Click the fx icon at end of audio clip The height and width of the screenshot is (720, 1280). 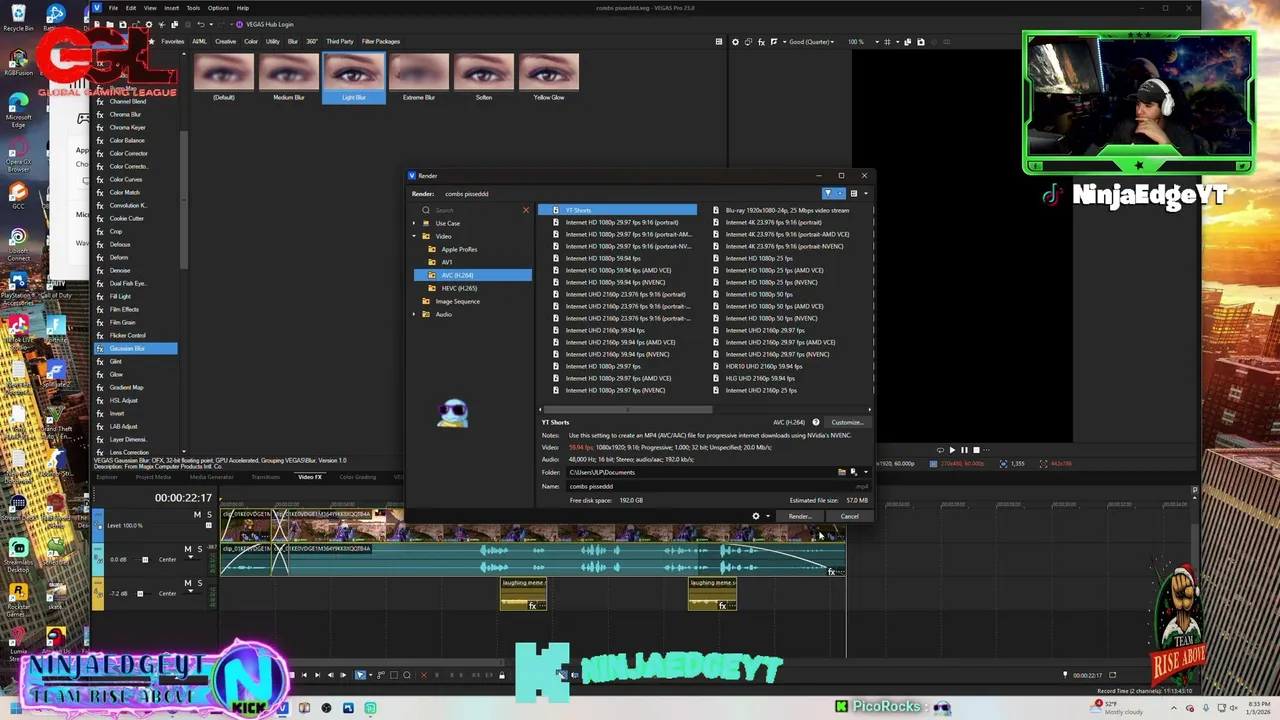click(831, 572)
